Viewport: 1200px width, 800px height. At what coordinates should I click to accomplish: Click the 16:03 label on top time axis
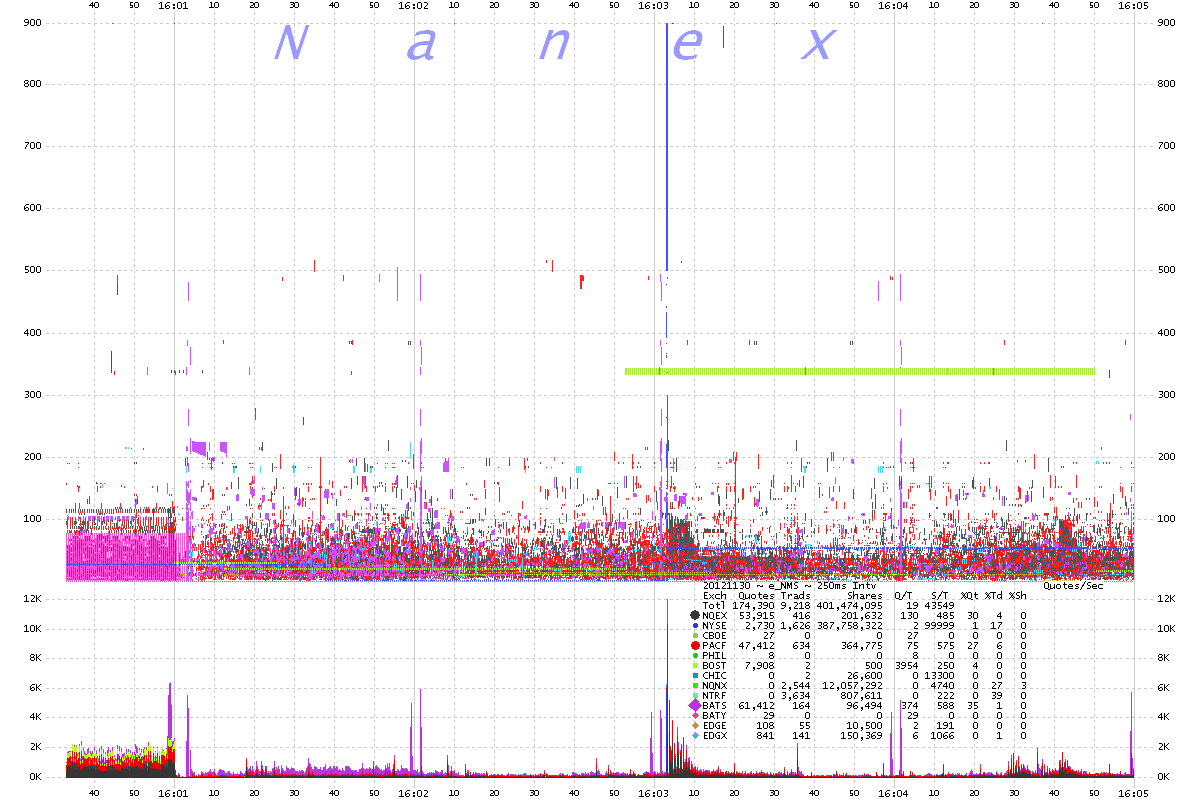653,6
